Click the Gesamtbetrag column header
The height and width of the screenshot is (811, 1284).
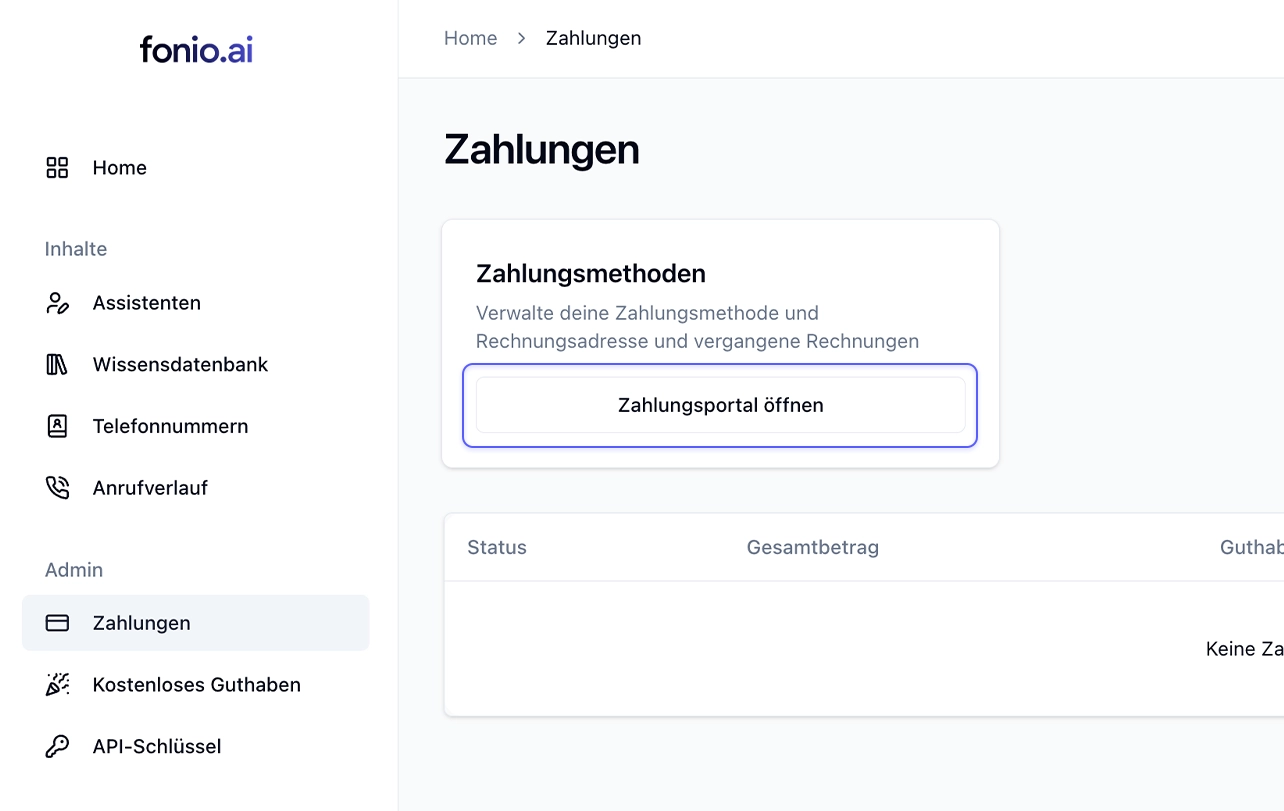coord(813,547)
